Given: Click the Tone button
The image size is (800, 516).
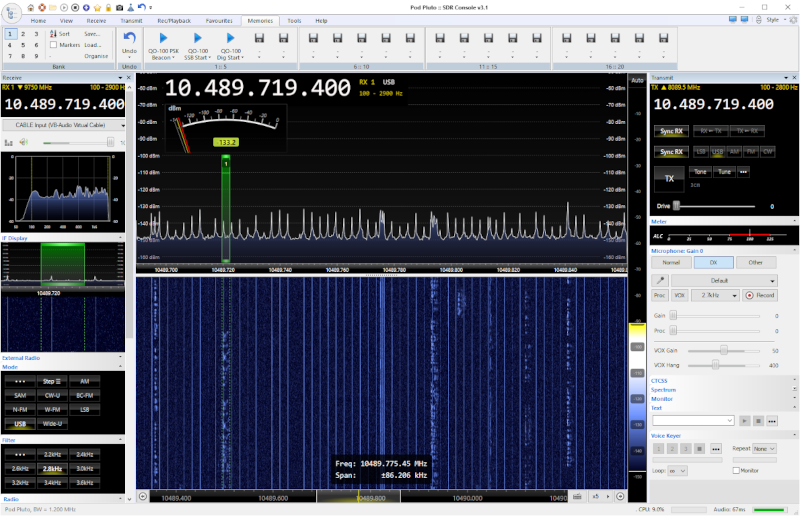Looking at the screenshot, I should (700, 172).
